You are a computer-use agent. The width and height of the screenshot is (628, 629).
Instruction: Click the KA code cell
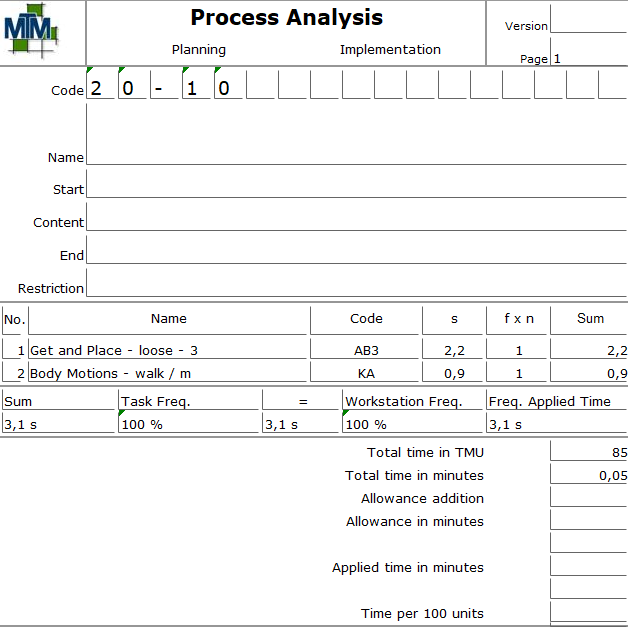coord(365,374)
